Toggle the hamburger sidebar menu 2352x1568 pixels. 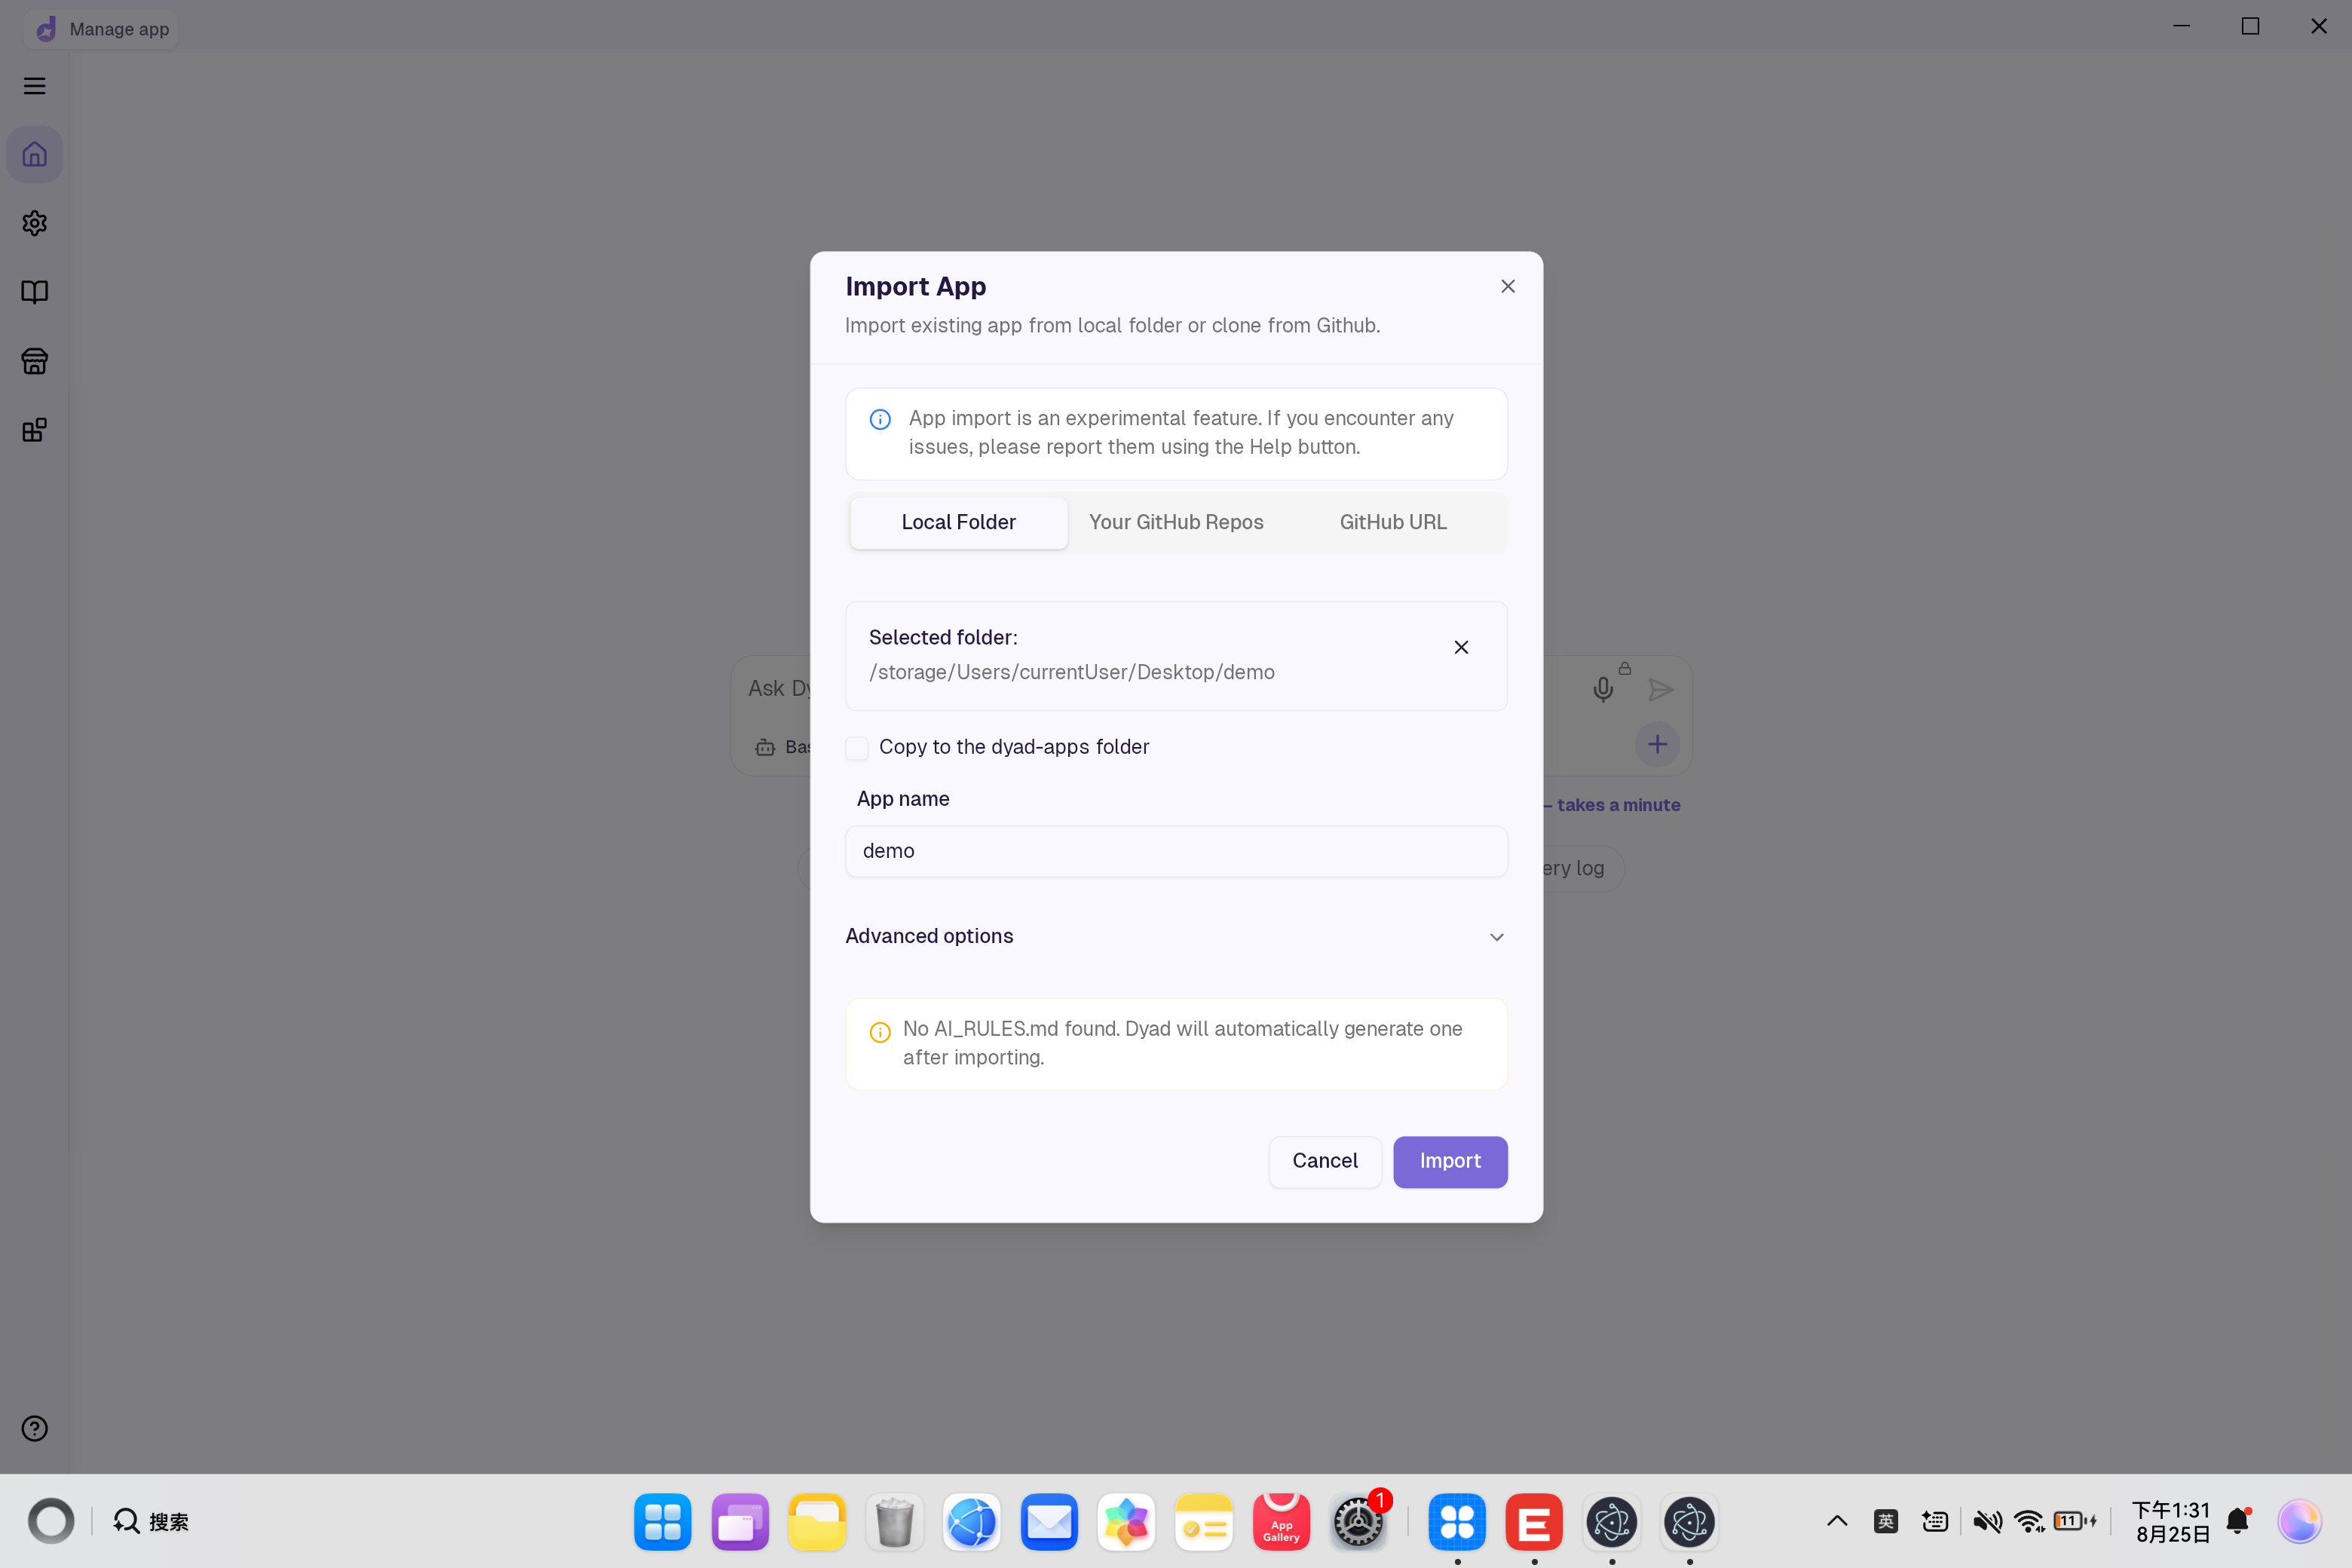point(35,86)
